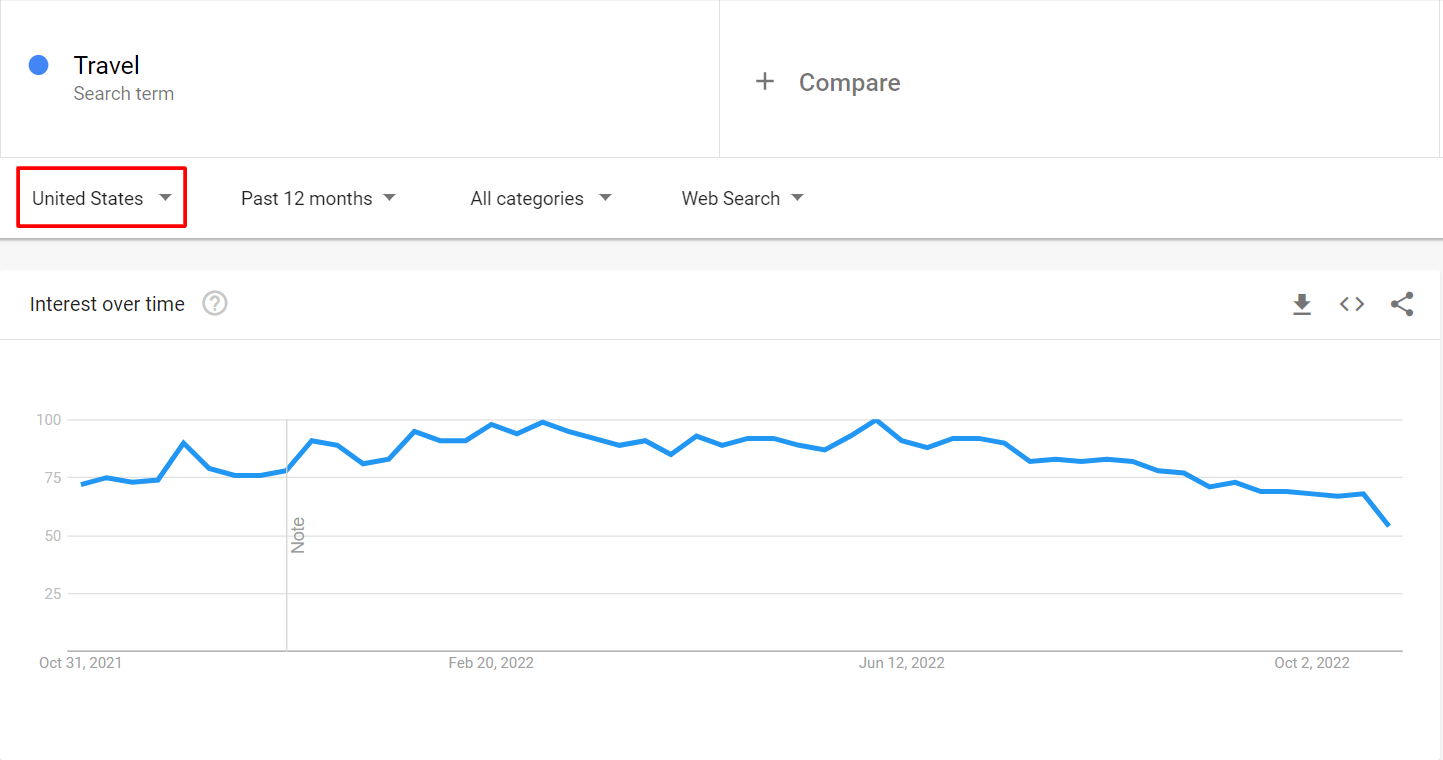Open the help icon beside Interest over time
The width and height of the screenshot is (1443, 760).
(x=215, y=303)
